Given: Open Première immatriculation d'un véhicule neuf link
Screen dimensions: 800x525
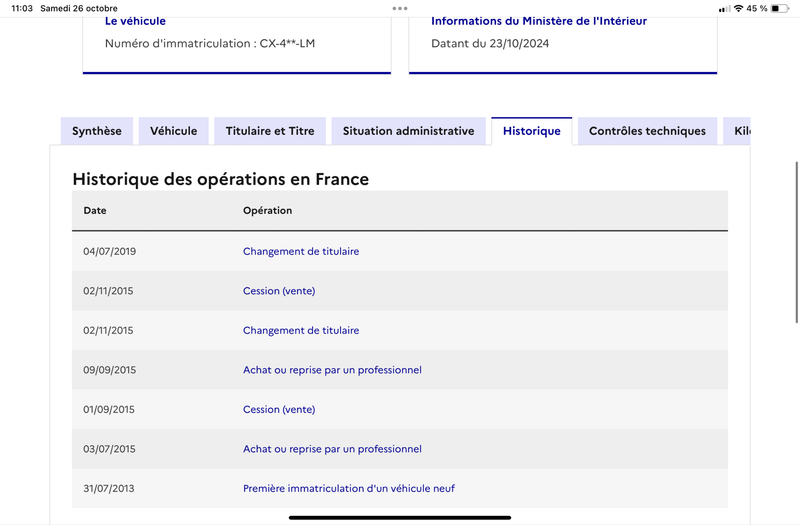Looking at the screenshot, I should coord(349,488).
